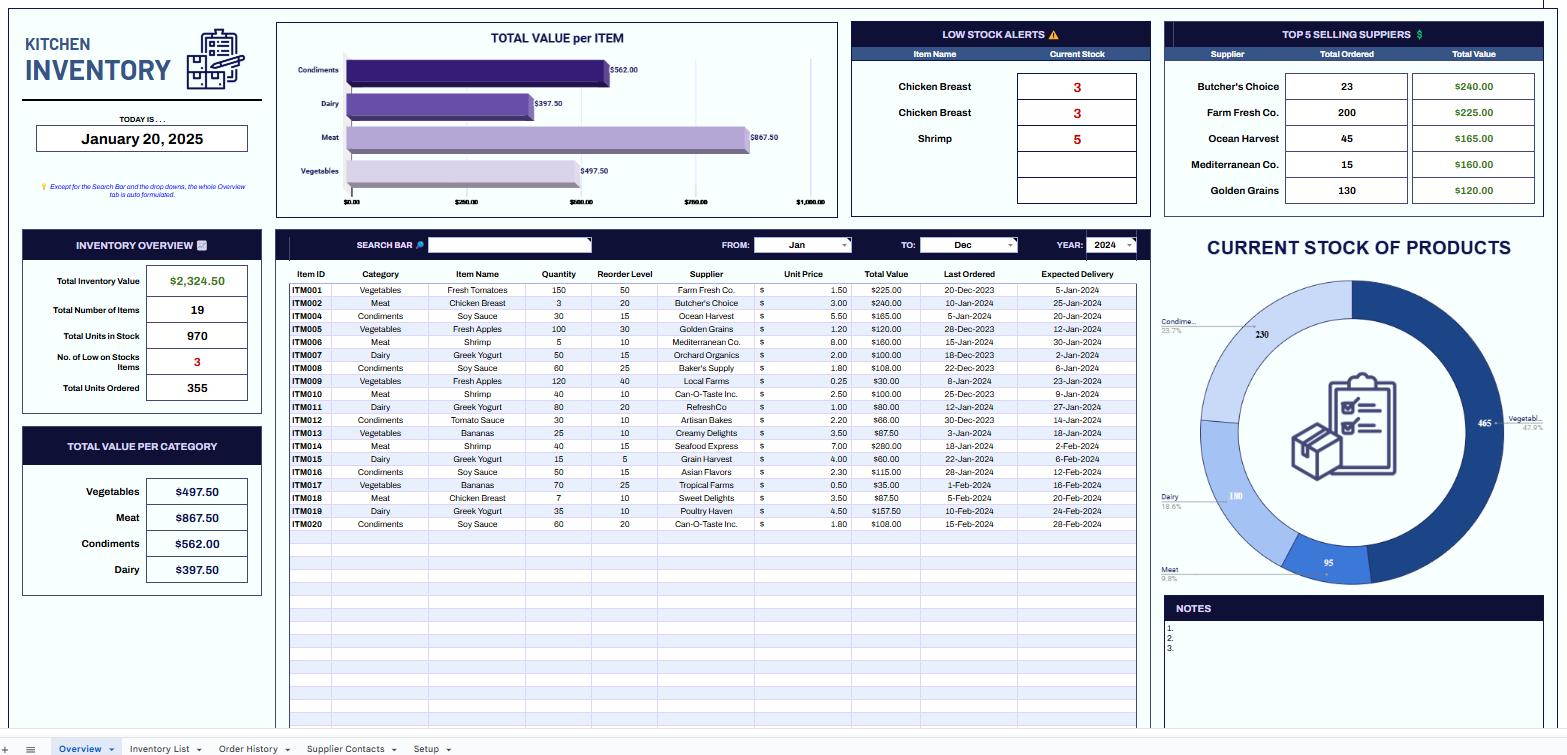Select the Total Units Ordered value 355
Image resolution: width=1567 pixels, height=755 pixels.
[x=197, y=388]
